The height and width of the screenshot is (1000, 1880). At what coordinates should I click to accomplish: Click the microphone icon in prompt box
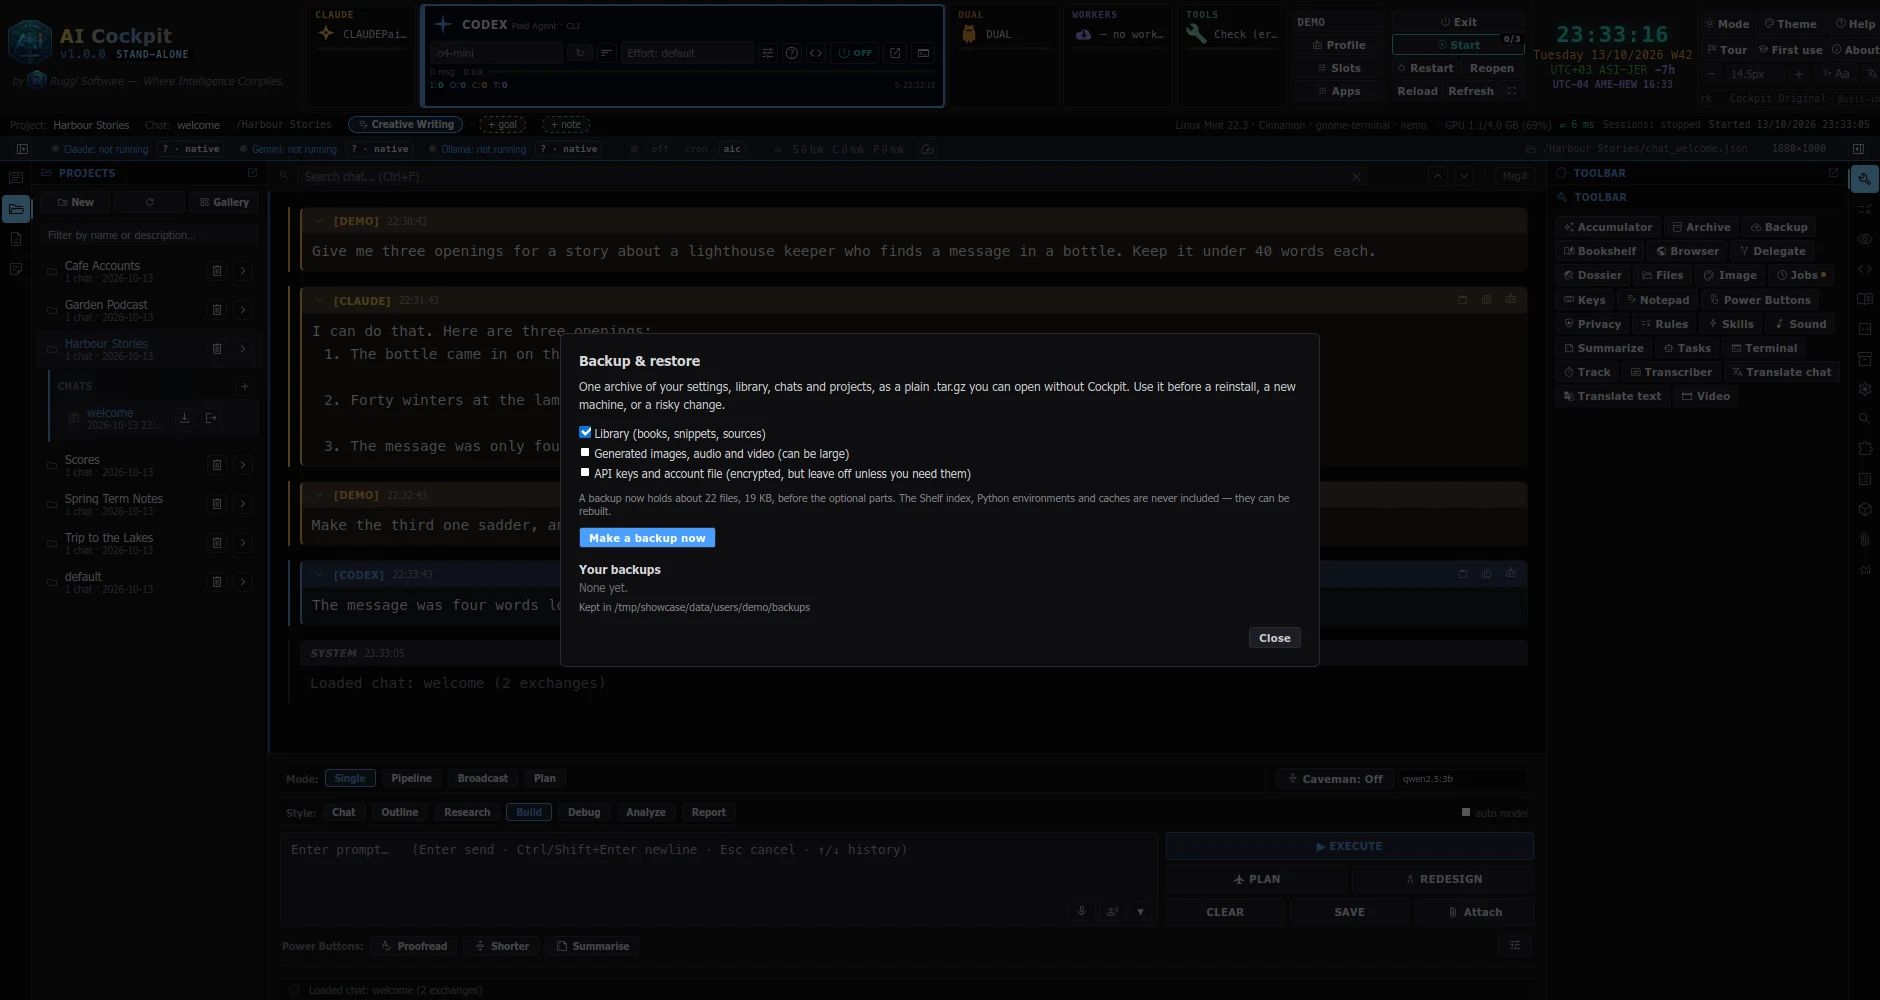(x=1081, y=911)
